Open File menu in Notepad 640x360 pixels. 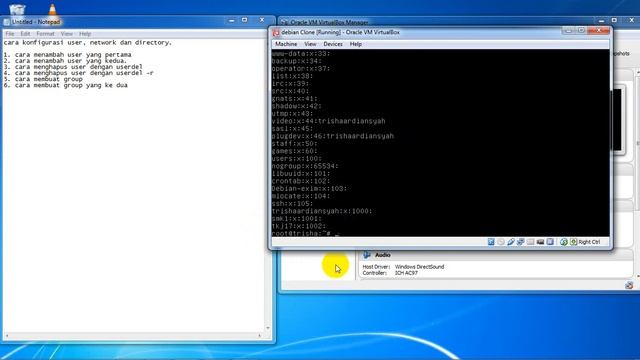coord(10,34)
